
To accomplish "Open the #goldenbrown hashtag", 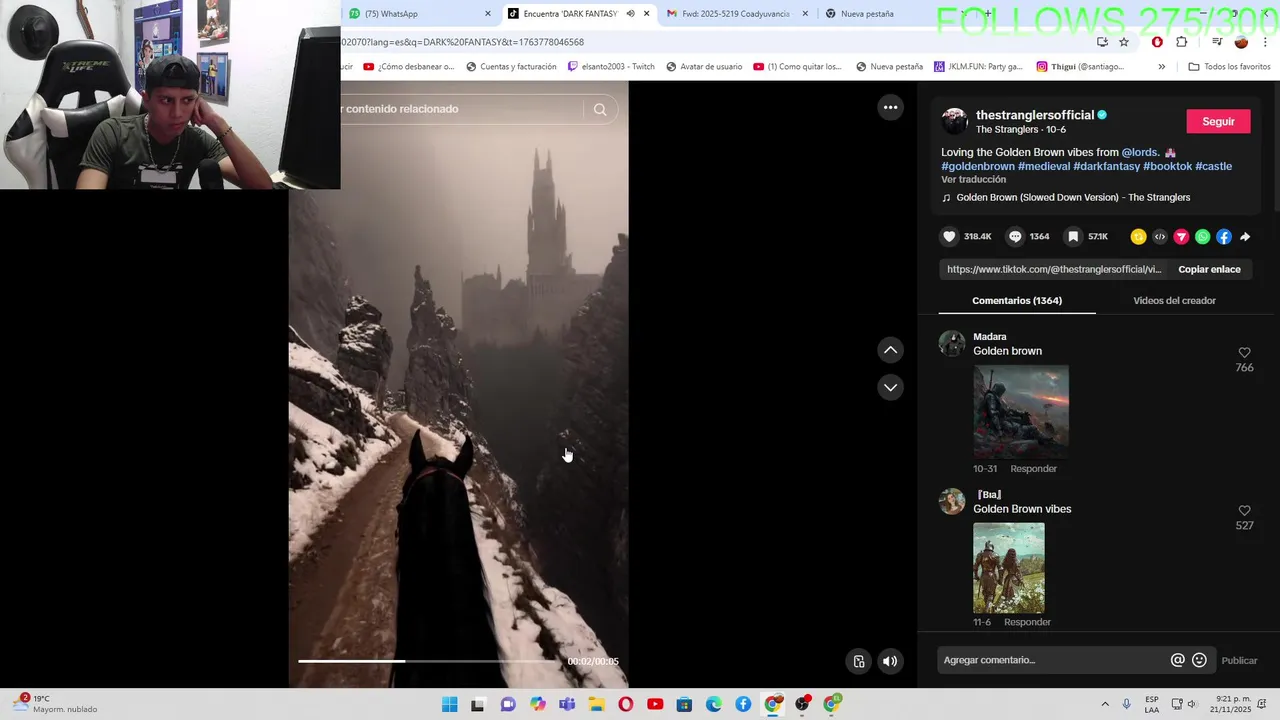I will 978,166.
